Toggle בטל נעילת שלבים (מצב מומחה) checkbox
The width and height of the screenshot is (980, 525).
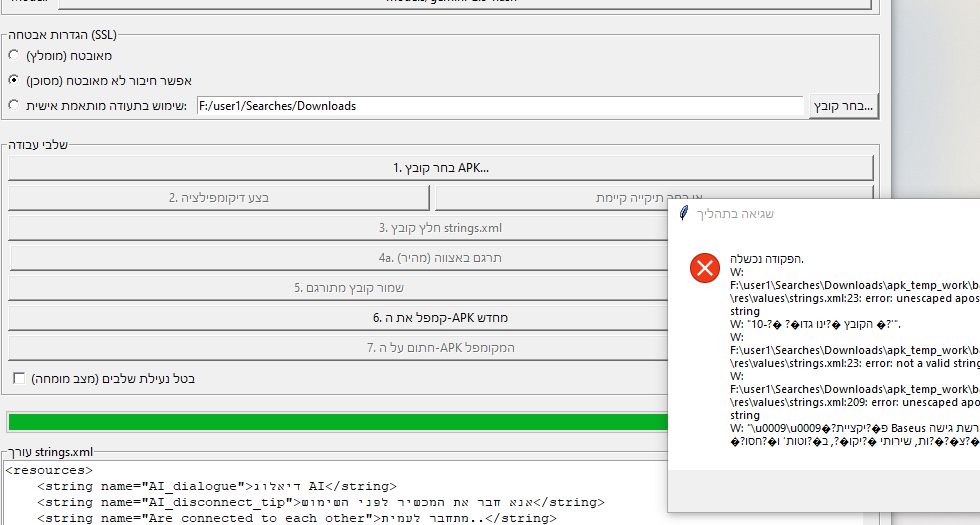point(19,379)
